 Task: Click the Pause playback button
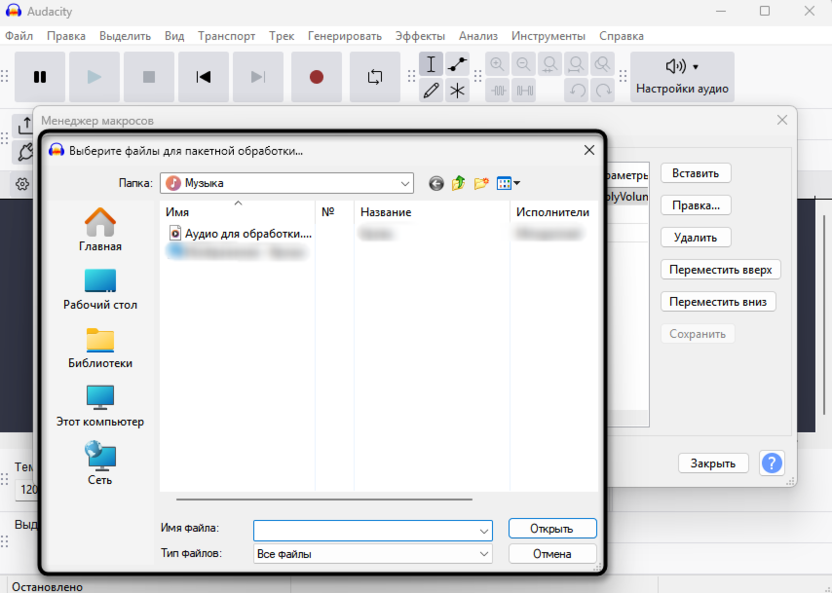(x=40, y=77)
